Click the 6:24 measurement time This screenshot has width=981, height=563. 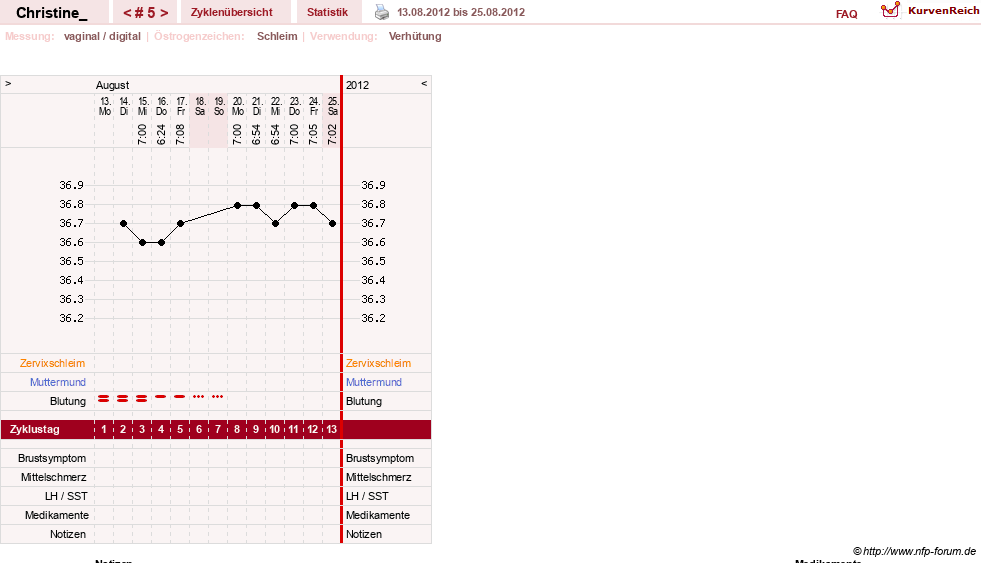161,134
